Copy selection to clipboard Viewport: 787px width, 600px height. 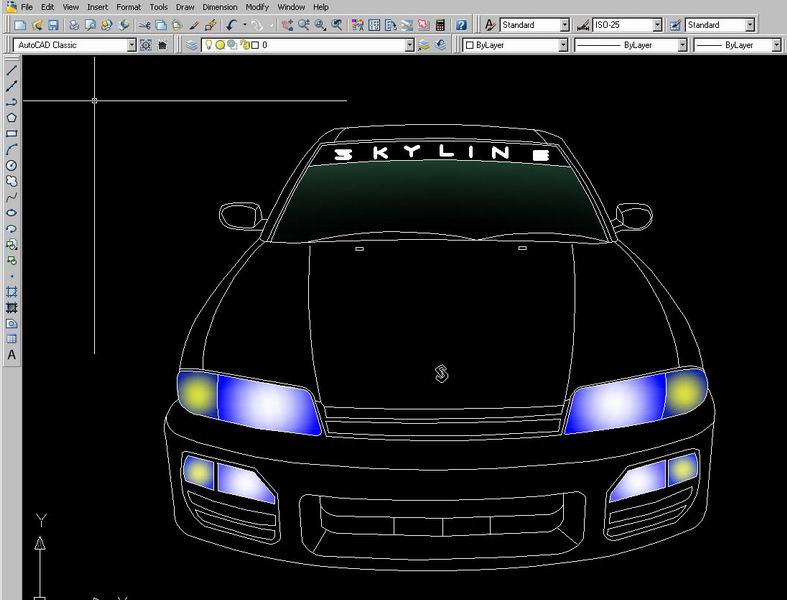[x=161, y=25]
